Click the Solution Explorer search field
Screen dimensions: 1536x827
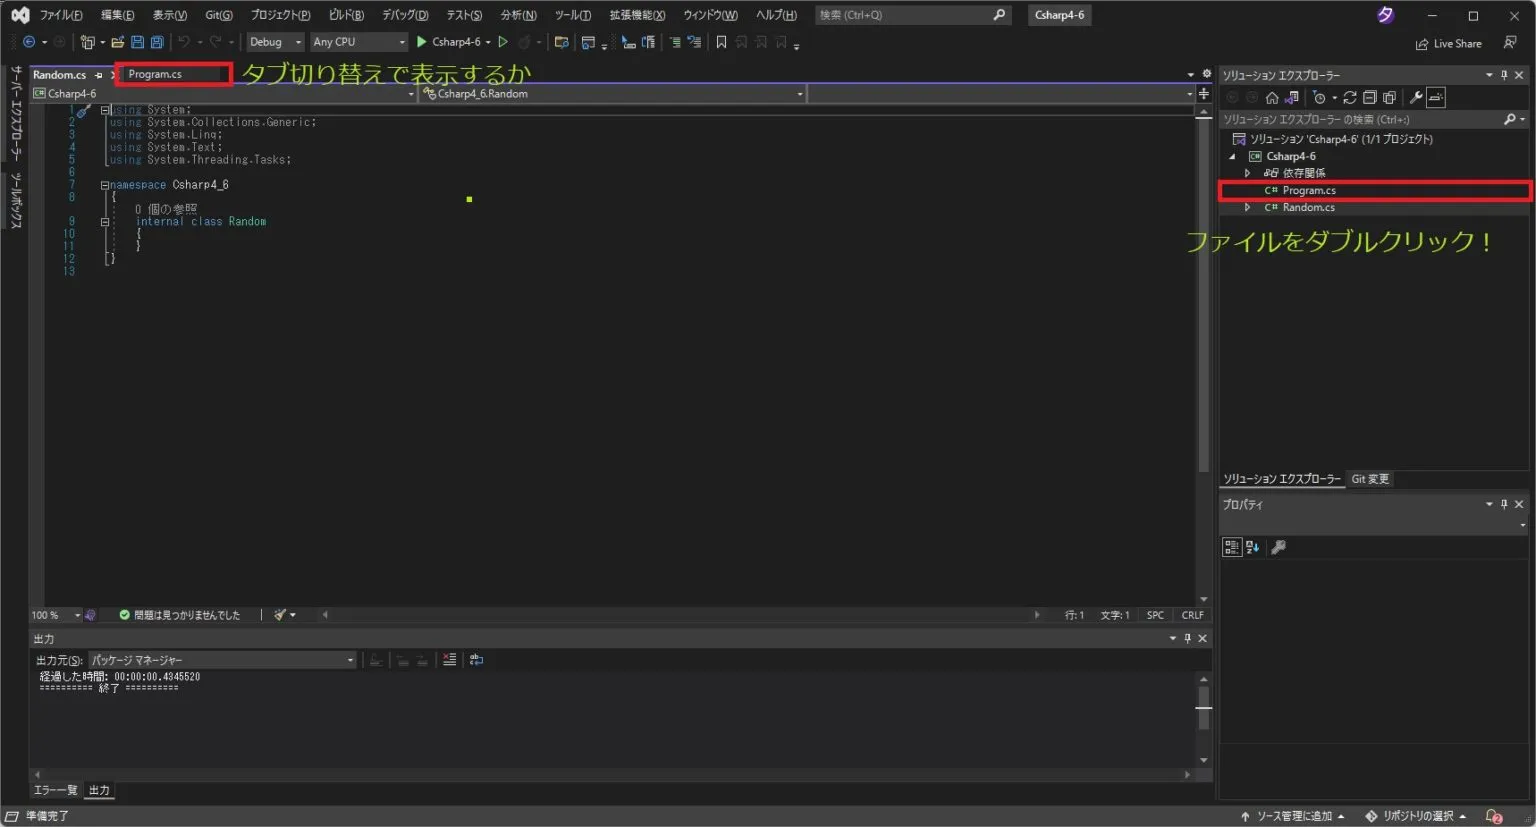coord(1360,119)
